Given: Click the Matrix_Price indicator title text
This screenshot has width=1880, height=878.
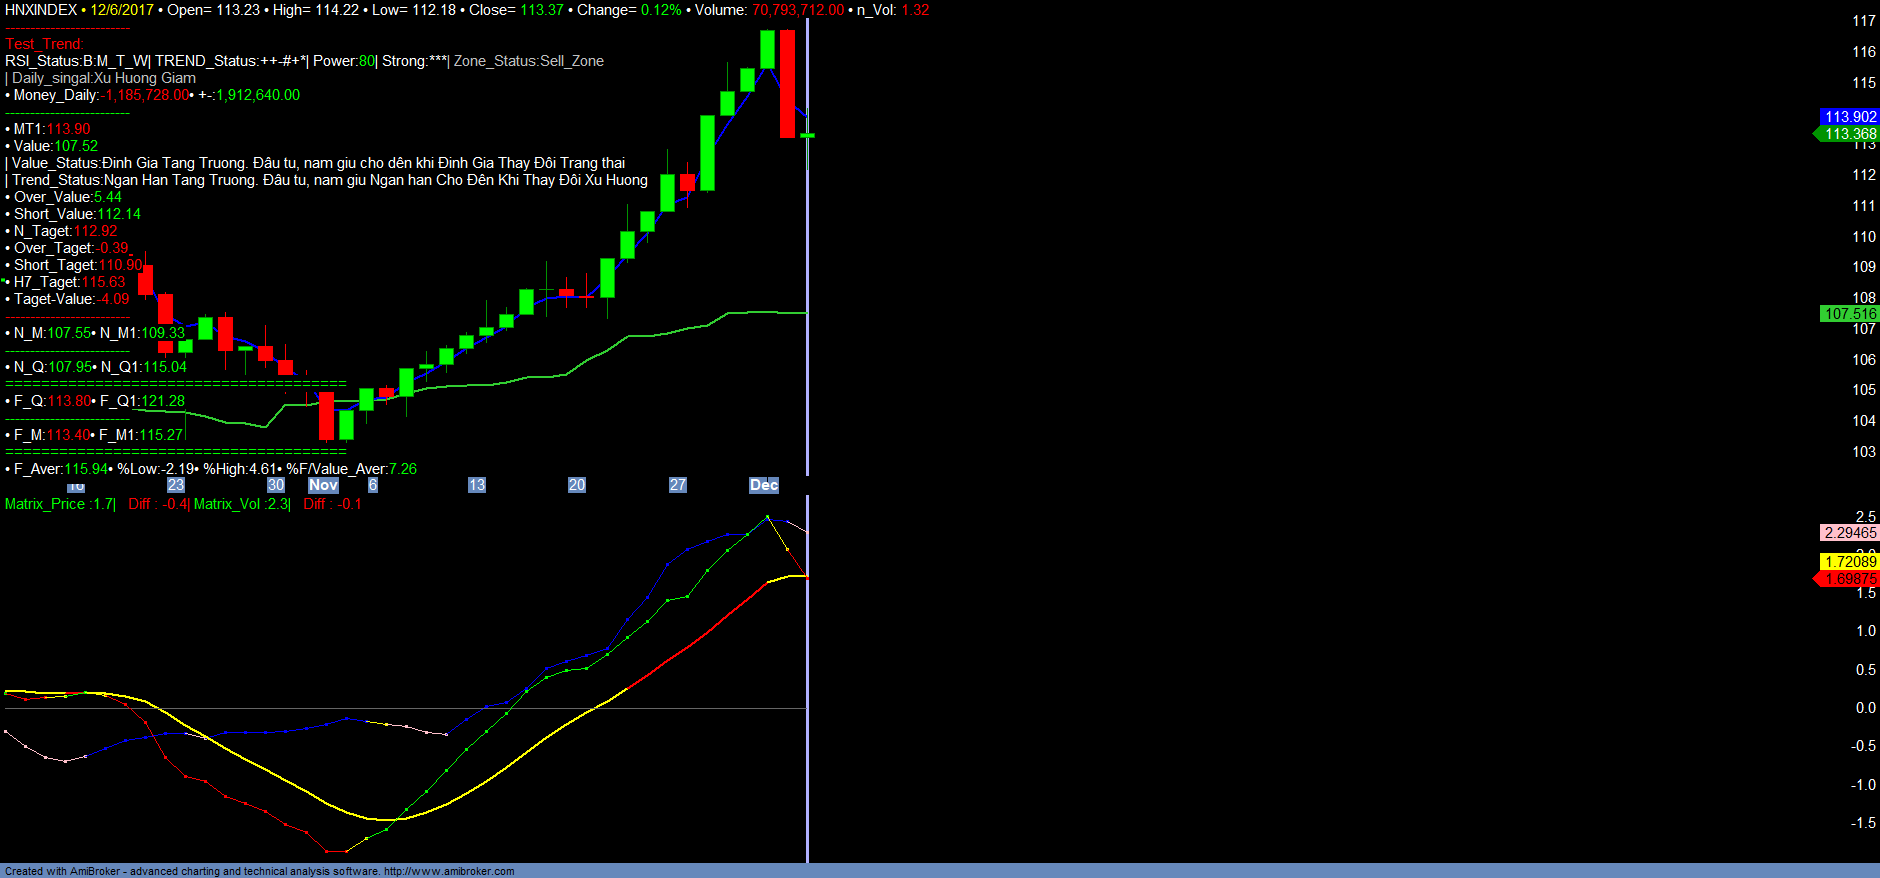Looking at the screenshot, I should pos(45,504).
